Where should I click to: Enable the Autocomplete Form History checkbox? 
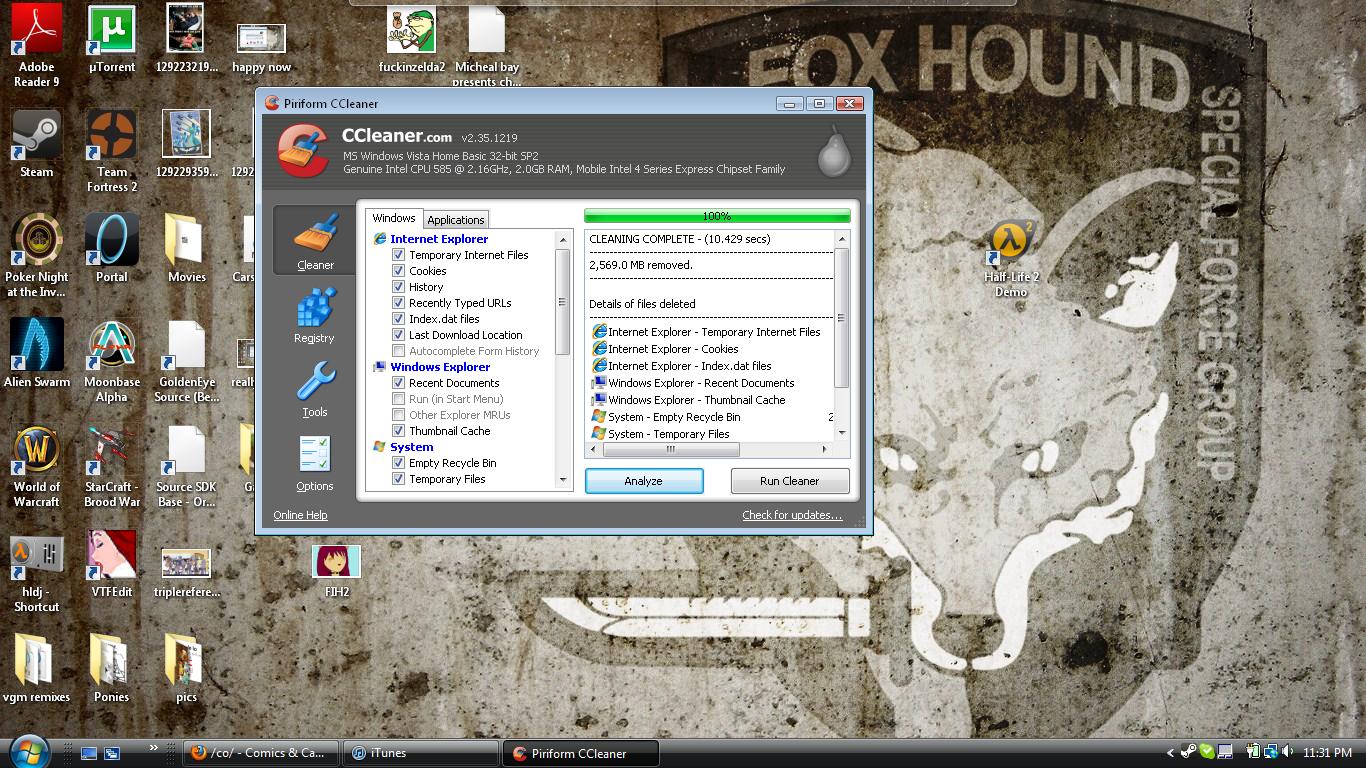[x=399, y=351]
